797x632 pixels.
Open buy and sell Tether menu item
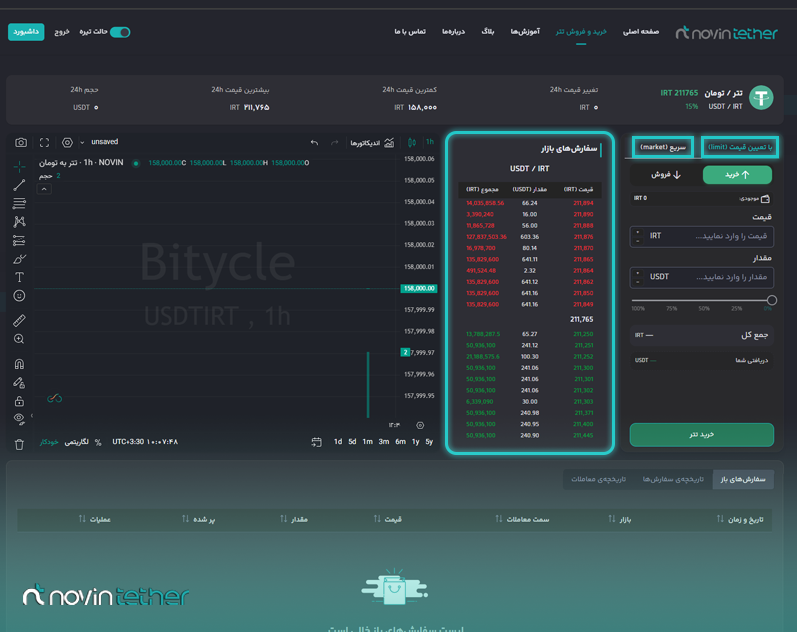coord(581,32)
